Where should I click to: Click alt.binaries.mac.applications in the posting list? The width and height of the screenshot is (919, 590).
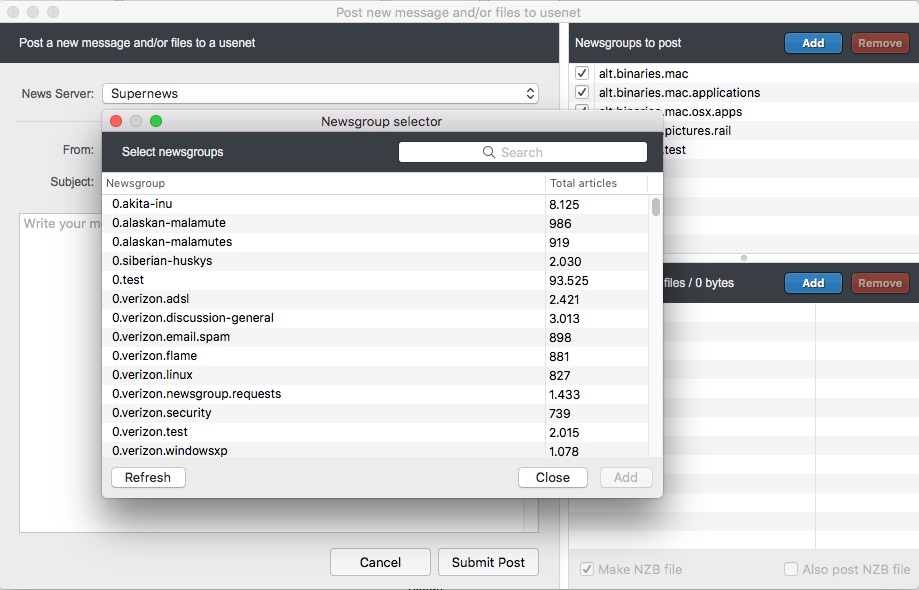[x=679, y=93]
